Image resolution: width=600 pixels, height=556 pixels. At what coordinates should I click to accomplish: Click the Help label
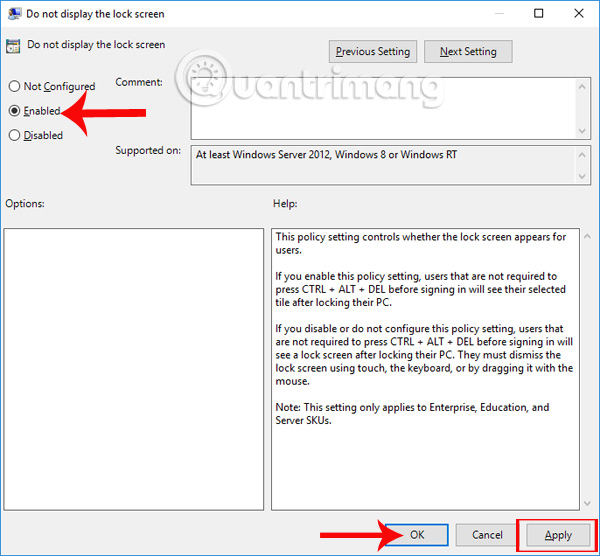[x=285, y=203]
